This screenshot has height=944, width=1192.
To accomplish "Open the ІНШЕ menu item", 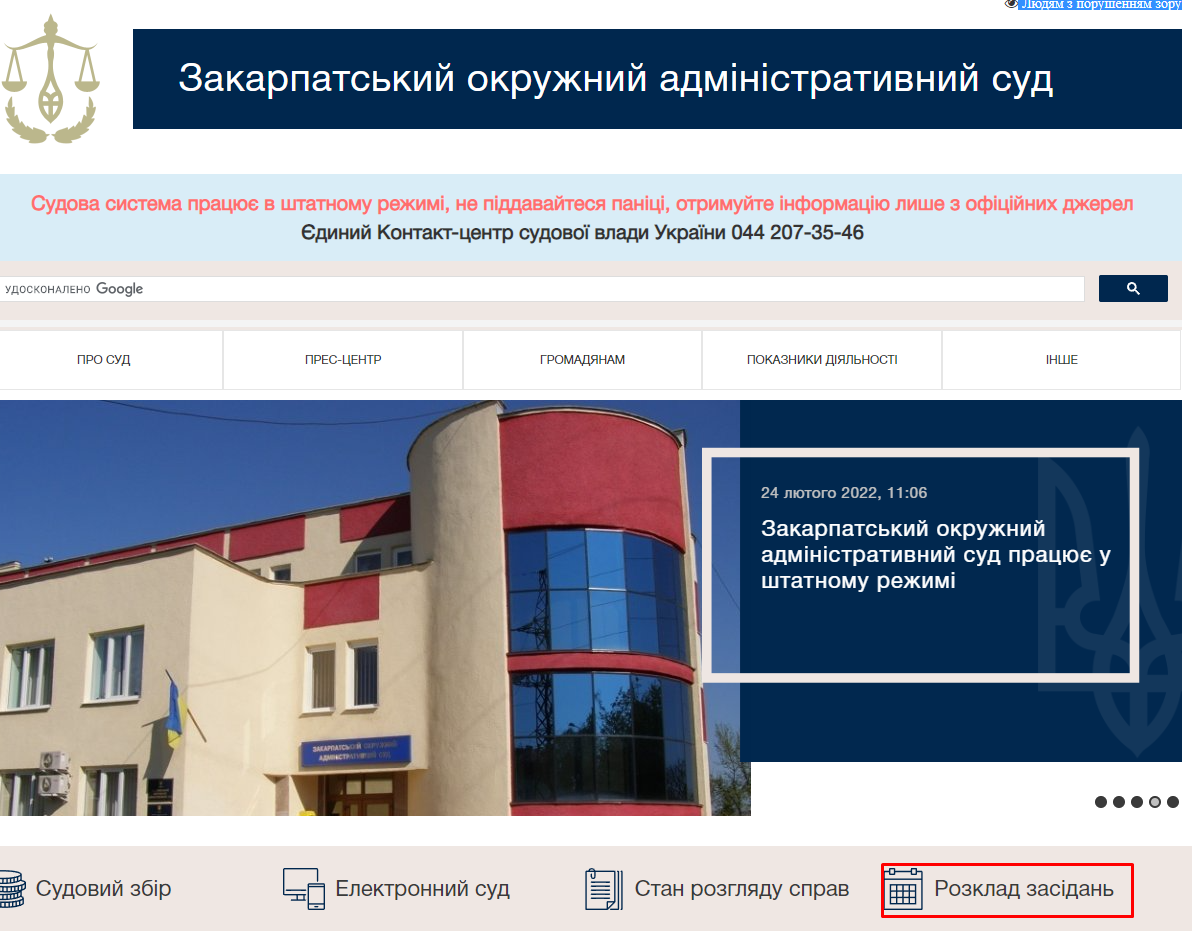I will click(x=1061, y=360).
